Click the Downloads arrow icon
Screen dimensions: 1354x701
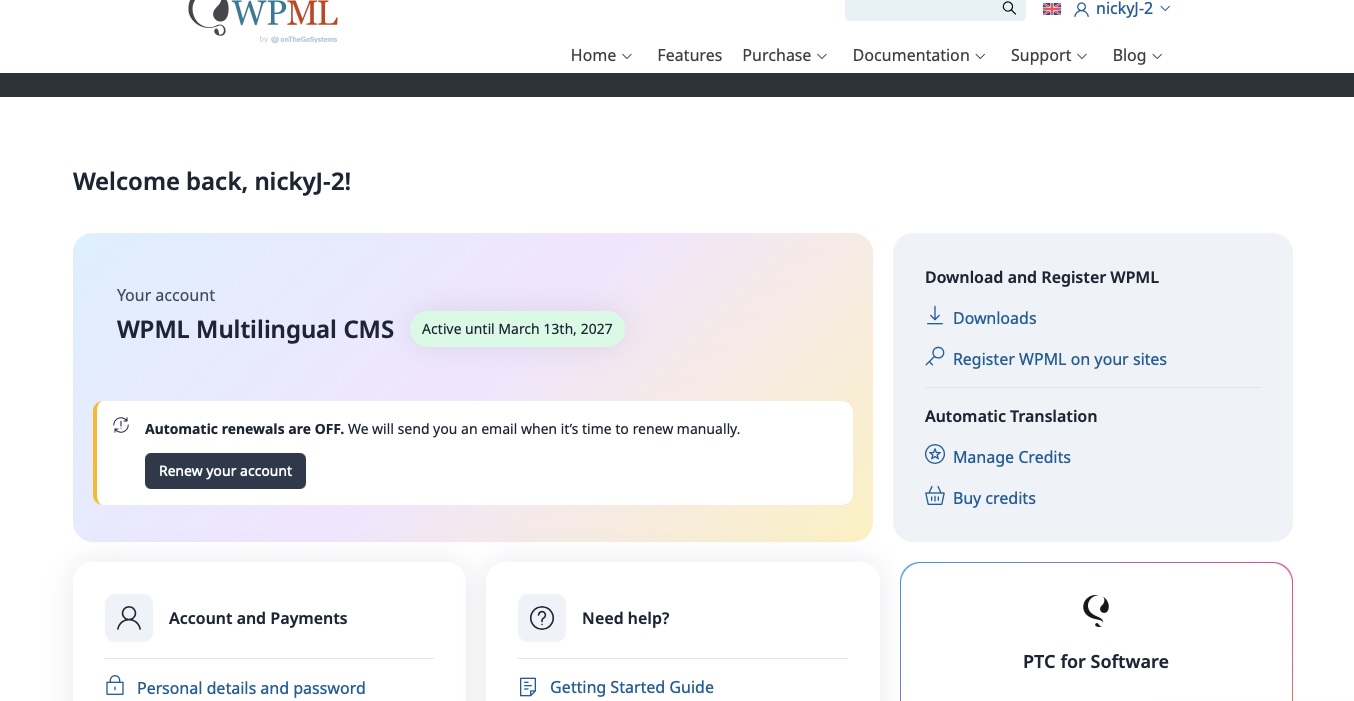[935, 317]
